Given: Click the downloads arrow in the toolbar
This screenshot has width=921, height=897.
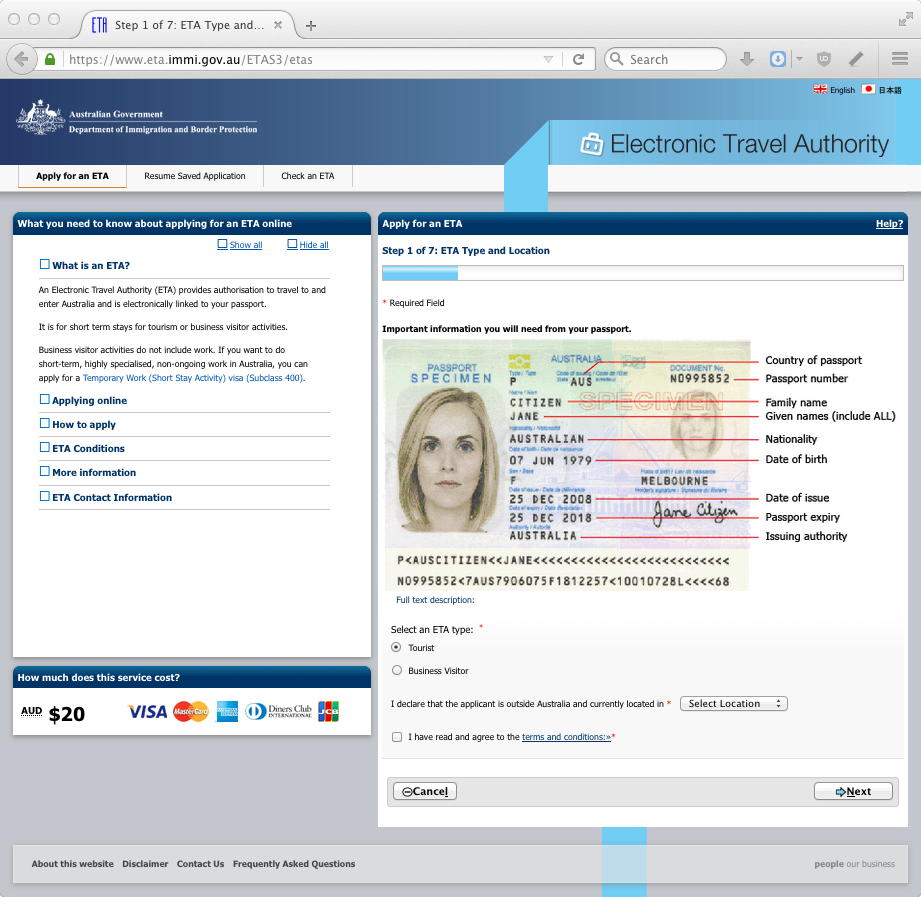Looking at the screenshot, I should [747, 59].
